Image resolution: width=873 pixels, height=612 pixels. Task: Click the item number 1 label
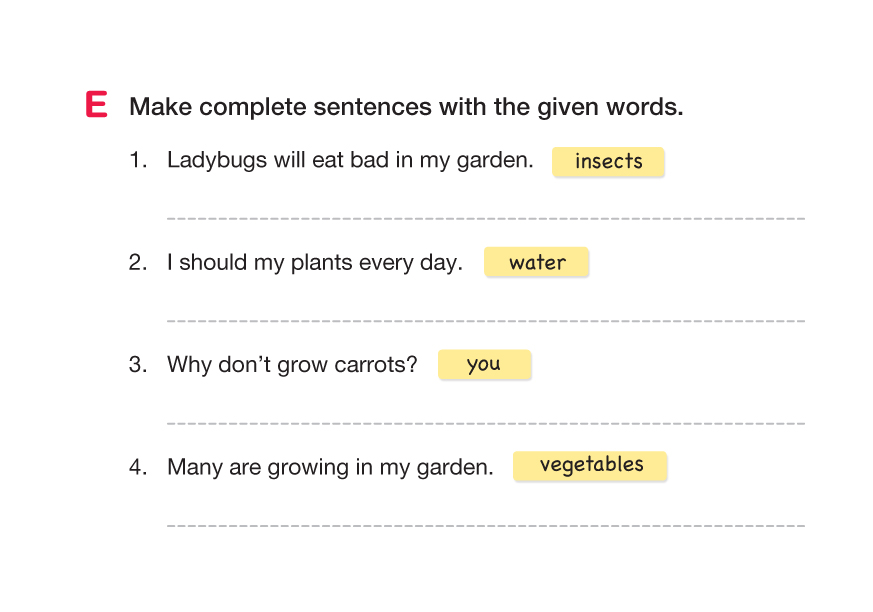pos(138,160)
